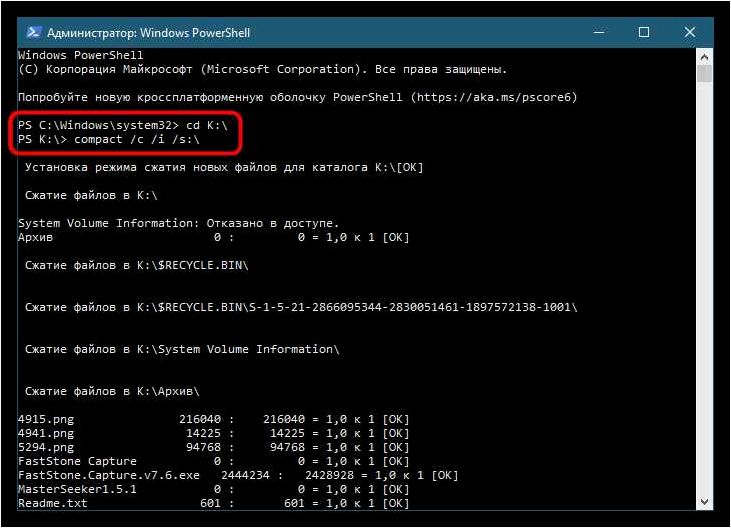The height and width of the screenshot is (528, 731).
Task: Click the 4915.png file row
Action: pos(214,419)
